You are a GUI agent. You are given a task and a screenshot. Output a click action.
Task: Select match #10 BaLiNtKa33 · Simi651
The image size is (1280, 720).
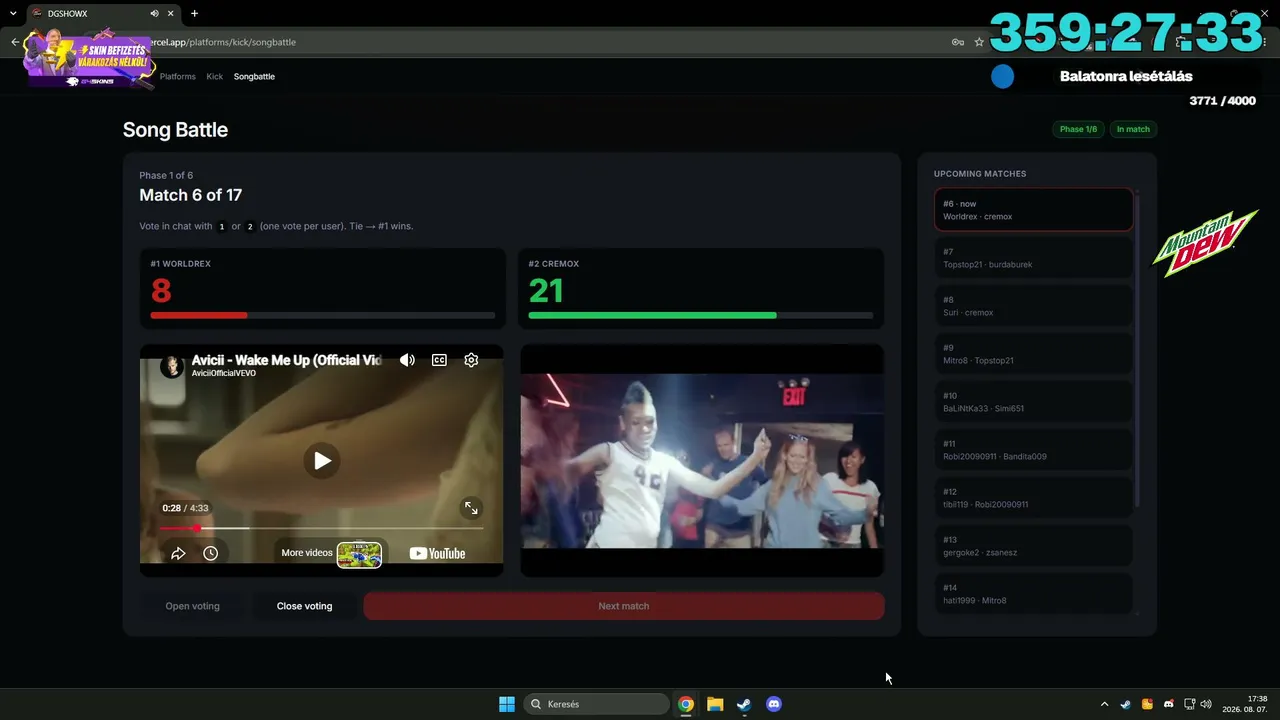1034,402
